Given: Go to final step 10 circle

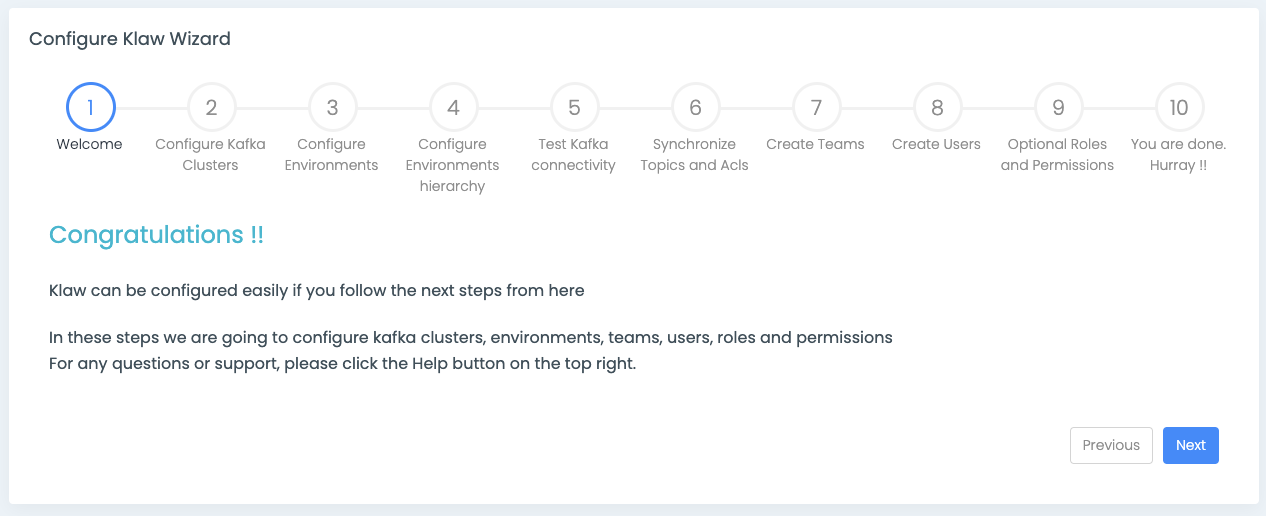Looking at the screenshot, I should point(1179,107).
